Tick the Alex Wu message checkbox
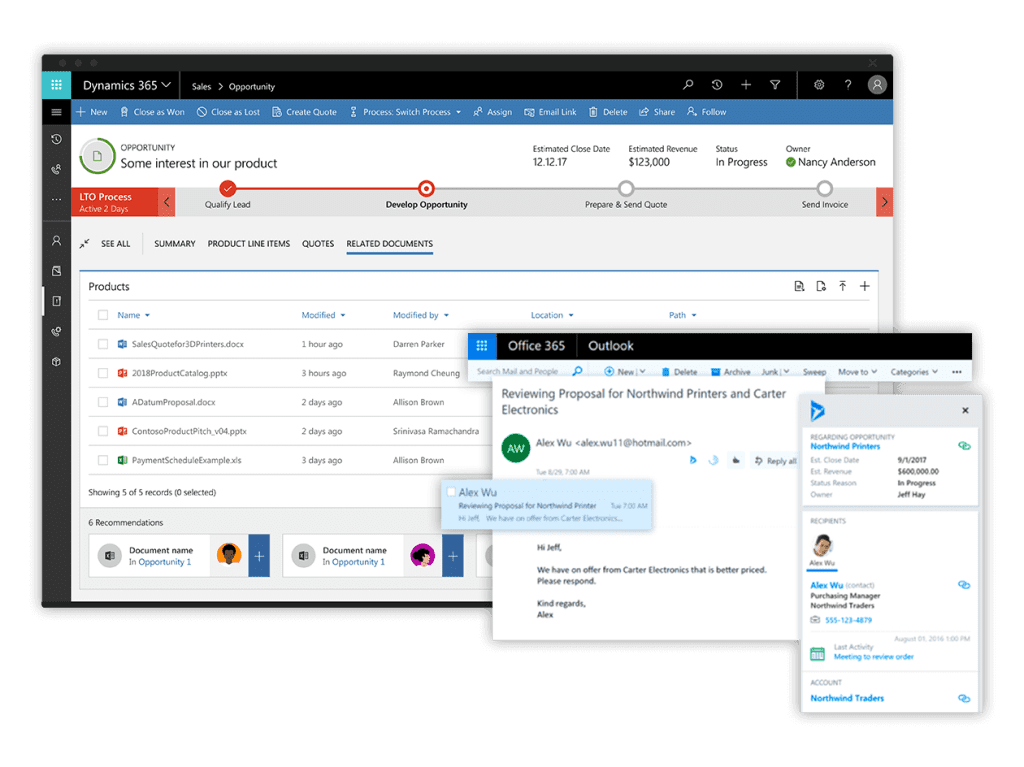 coord(451,492)
